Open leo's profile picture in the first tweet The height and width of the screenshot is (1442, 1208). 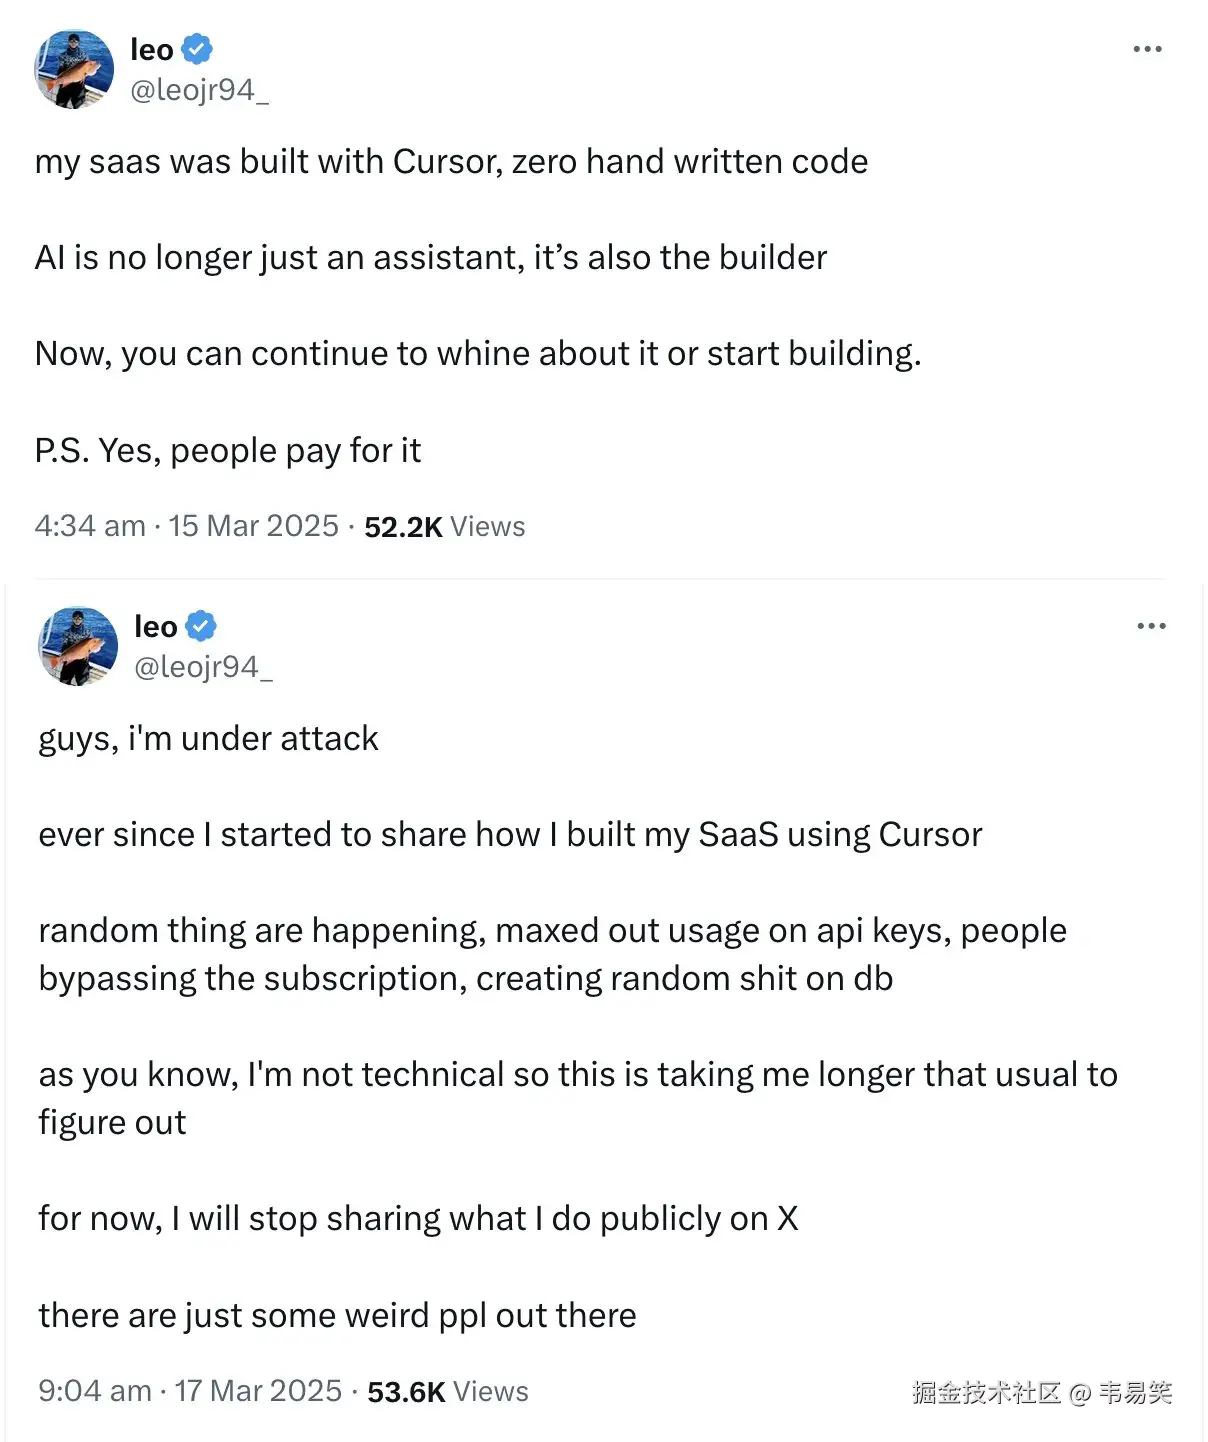[x=74, y=69]
